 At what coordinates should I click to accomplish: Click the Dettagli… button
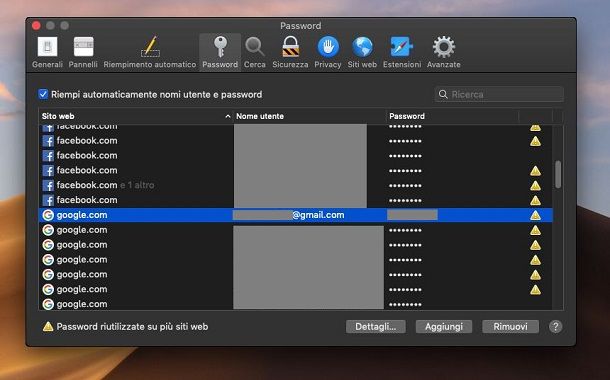click(x=375, y=327)
